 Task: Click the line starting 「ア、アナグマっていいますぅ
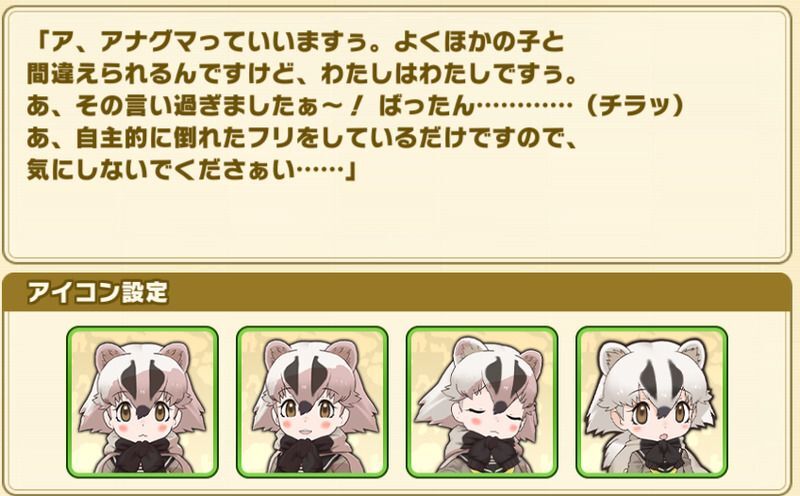pos(297,42)
